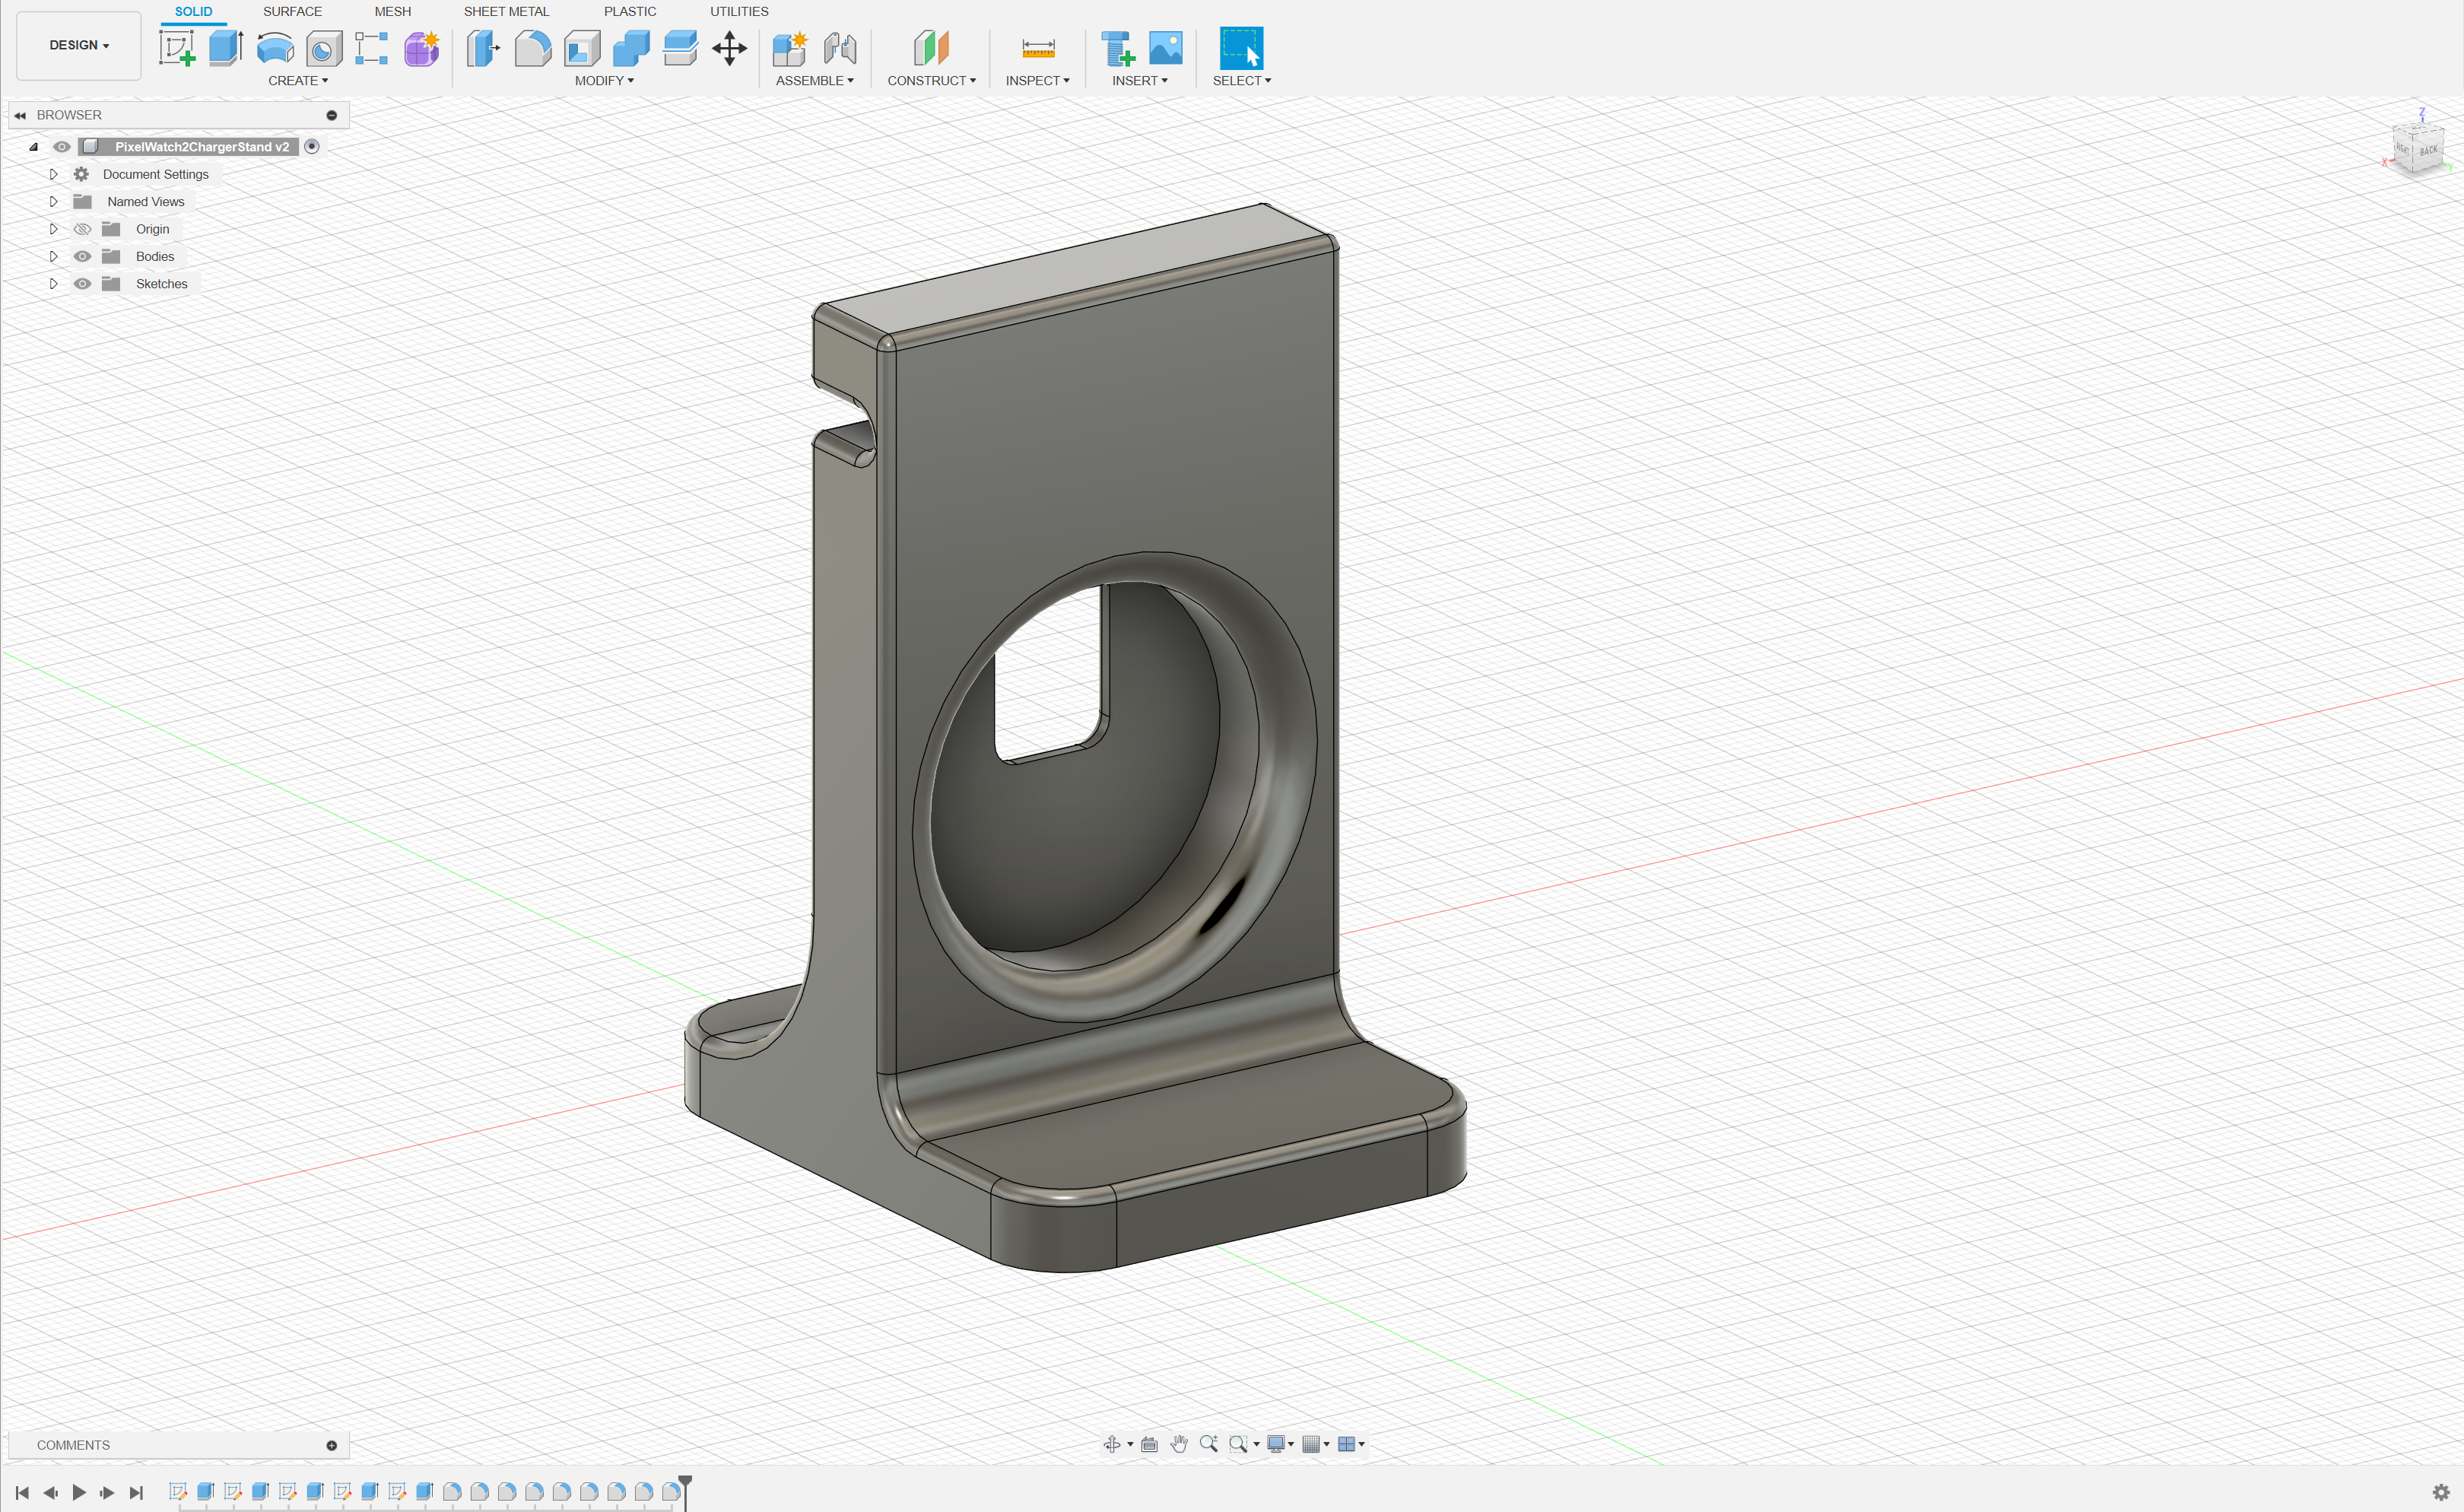Switch to the SHEET METAL tab
This screenshot has height=1512, width=2464.
tap(506, 11)
